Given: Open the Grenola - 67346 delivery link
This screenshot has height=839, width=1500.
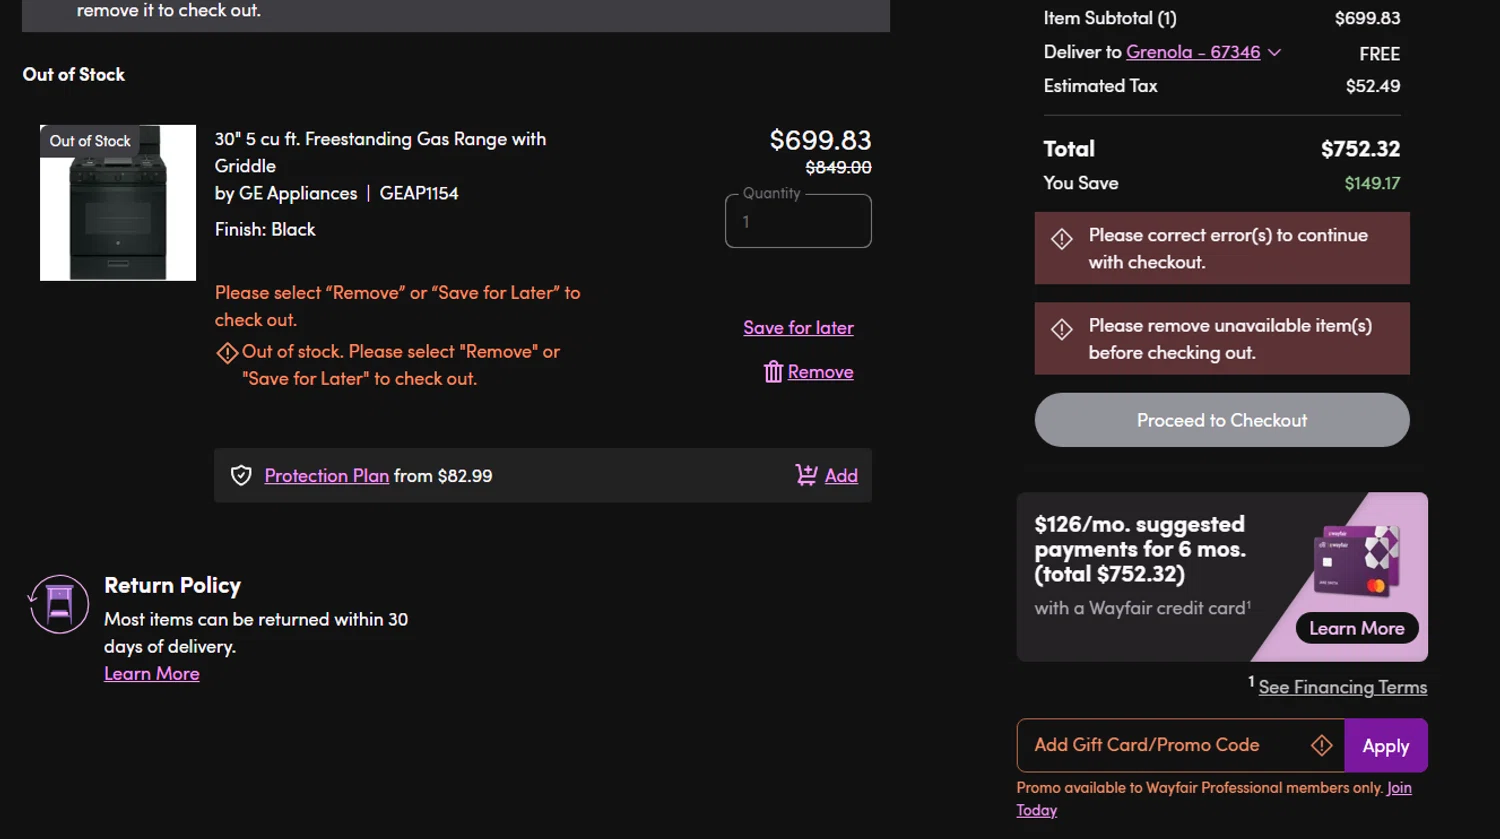Looking at the screenshot, I should (1193, 52).
